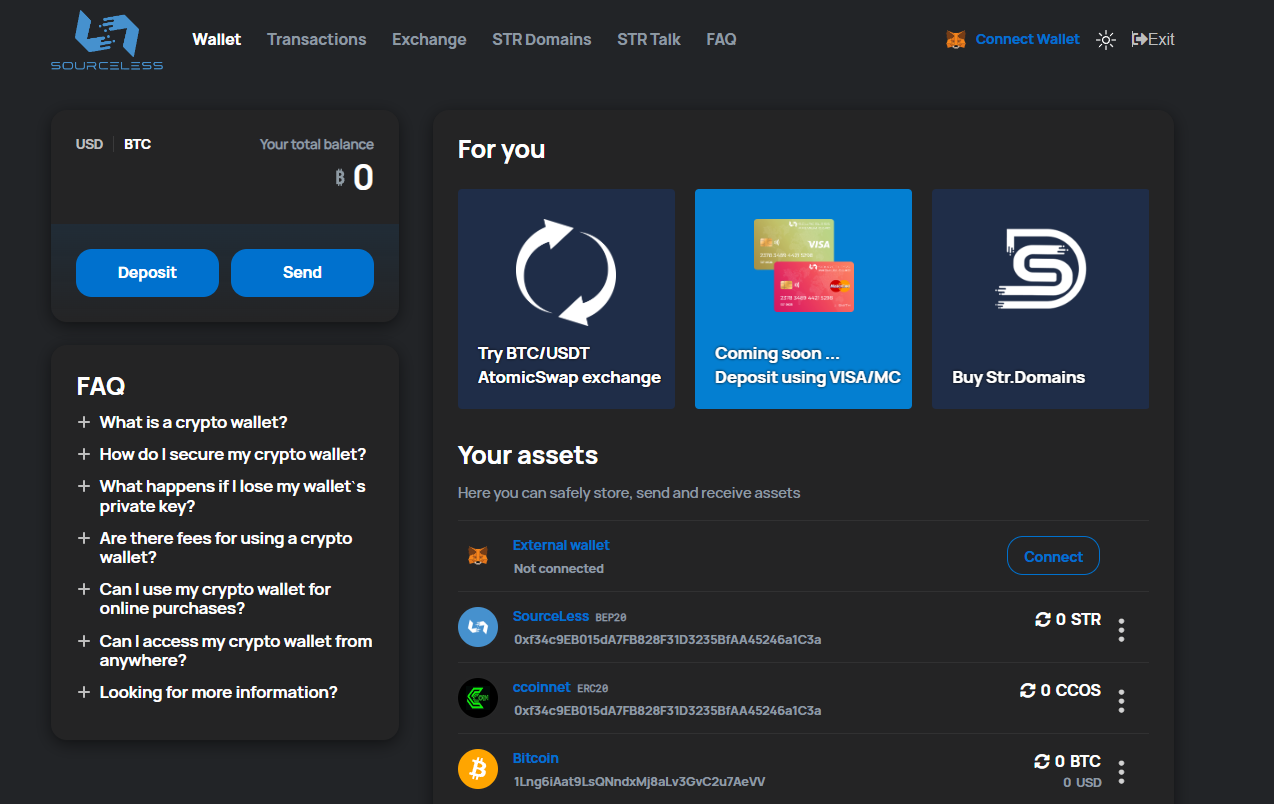This screenshot has width=1274, height=804.
Task: Open the Bitcoin asset link
Action: pyautogui.click(x=536, y=758)
